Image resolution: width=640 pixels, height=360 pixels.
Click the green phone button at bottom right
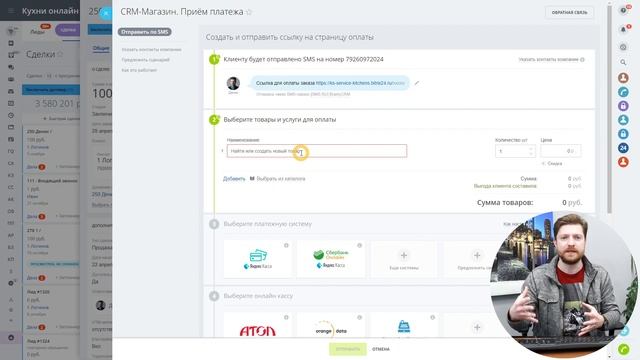tap(624, 349)
